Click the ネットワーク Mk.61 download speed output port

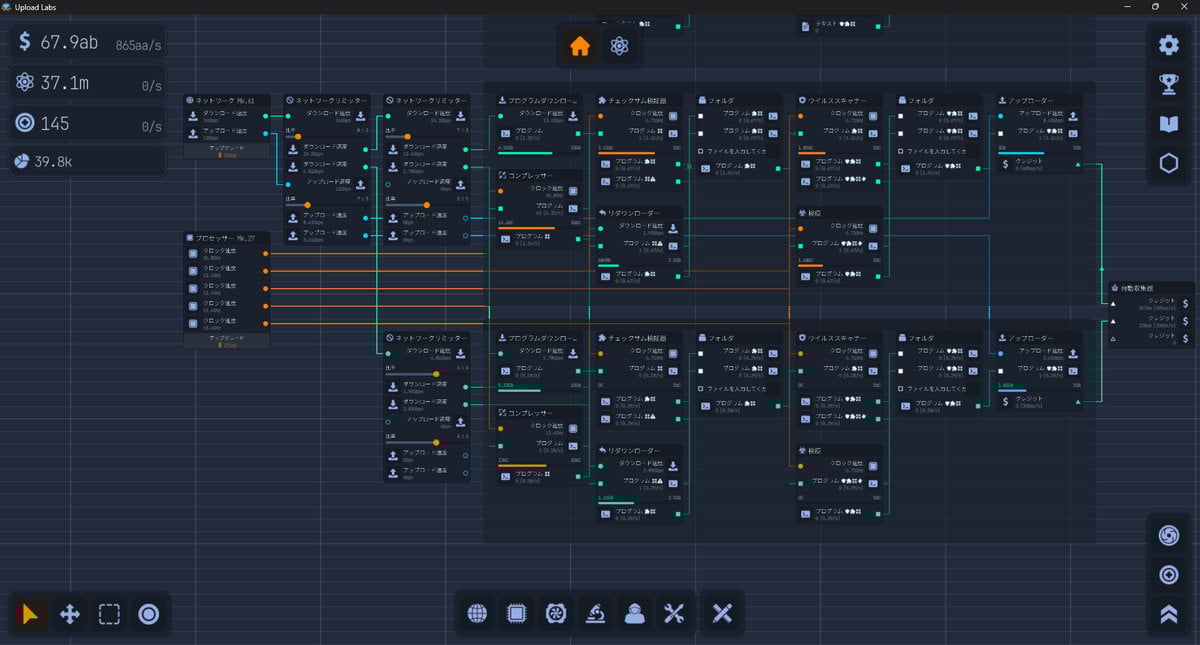pyautogui.click(x=265, y=116)
